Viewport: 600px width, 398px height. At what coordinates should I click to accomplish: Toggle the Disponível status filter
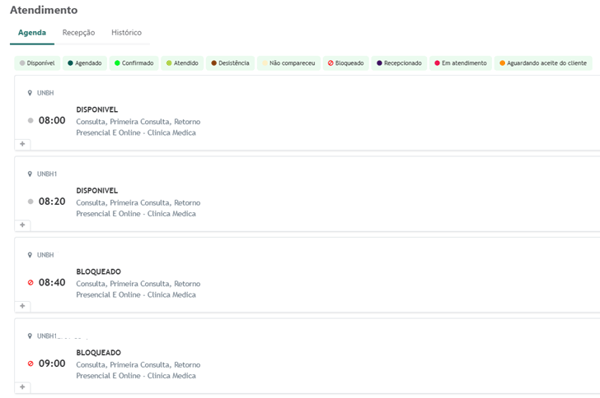coord(38,63)
